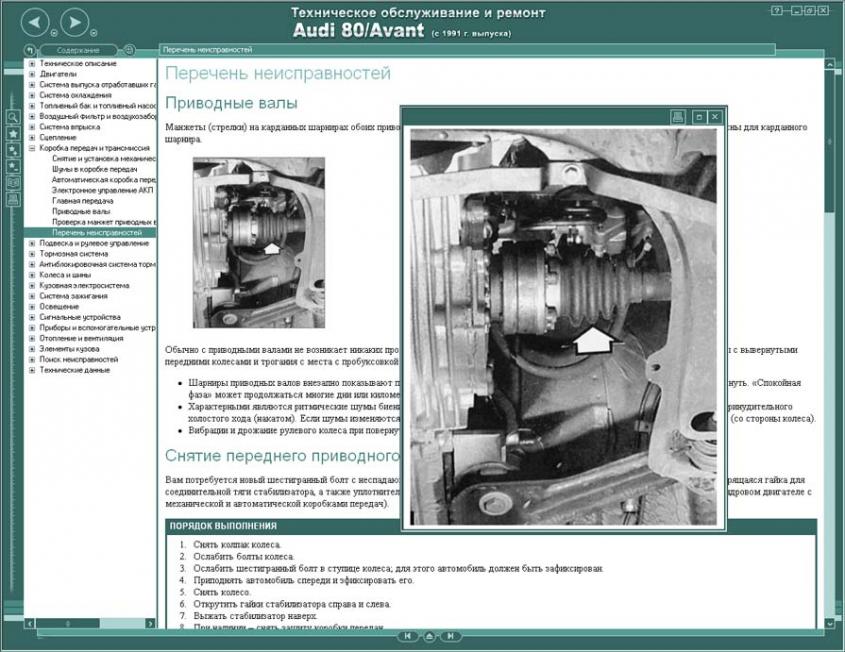Screen dimensions: 845x652
Task: Go back with the left arrow button
Action: coord(34,23)
